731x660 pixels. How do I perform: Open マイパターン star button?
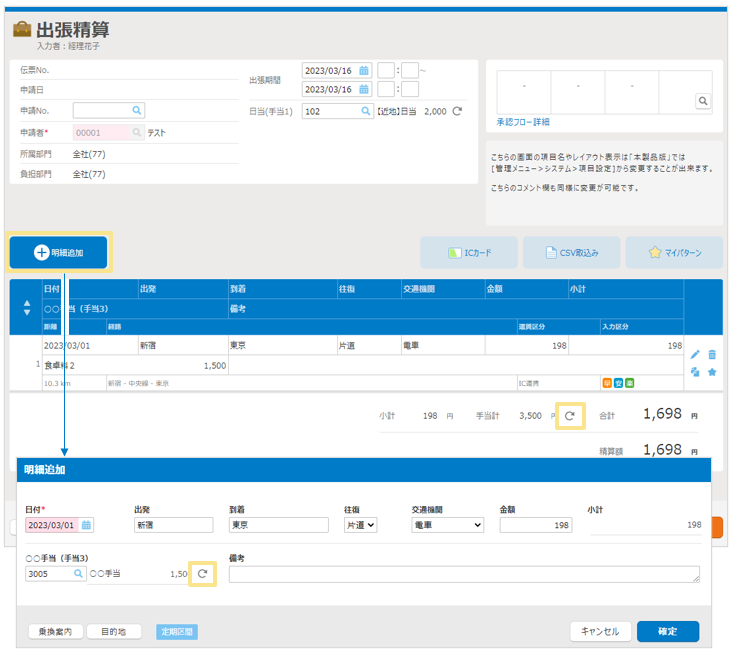[674, 253]
